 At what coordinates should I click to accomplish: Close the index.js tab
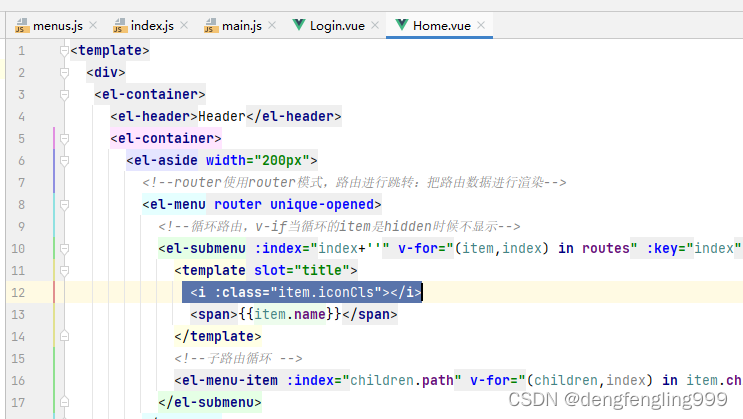[x=184, y=25]
